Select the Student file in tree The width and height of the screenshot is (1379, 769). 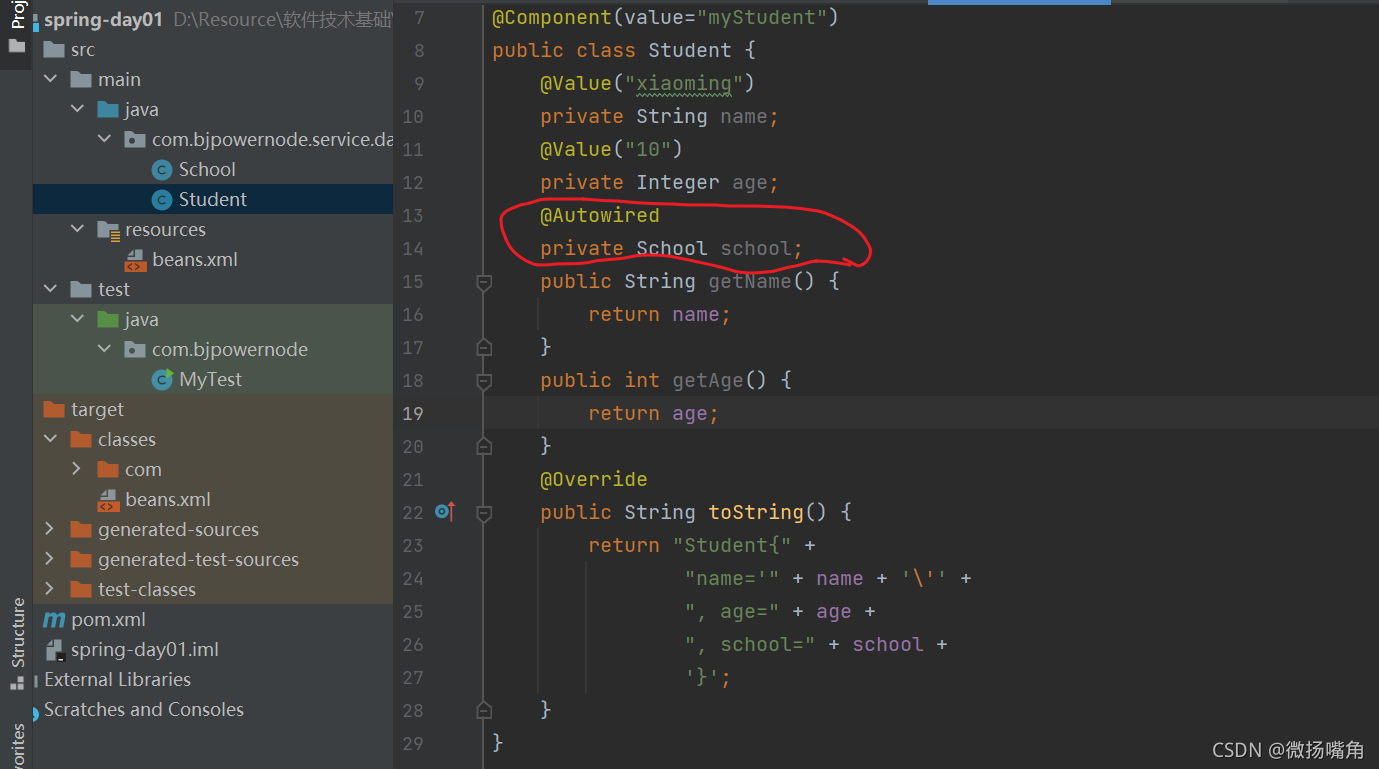pyautogui.click(x=213, y=200)
